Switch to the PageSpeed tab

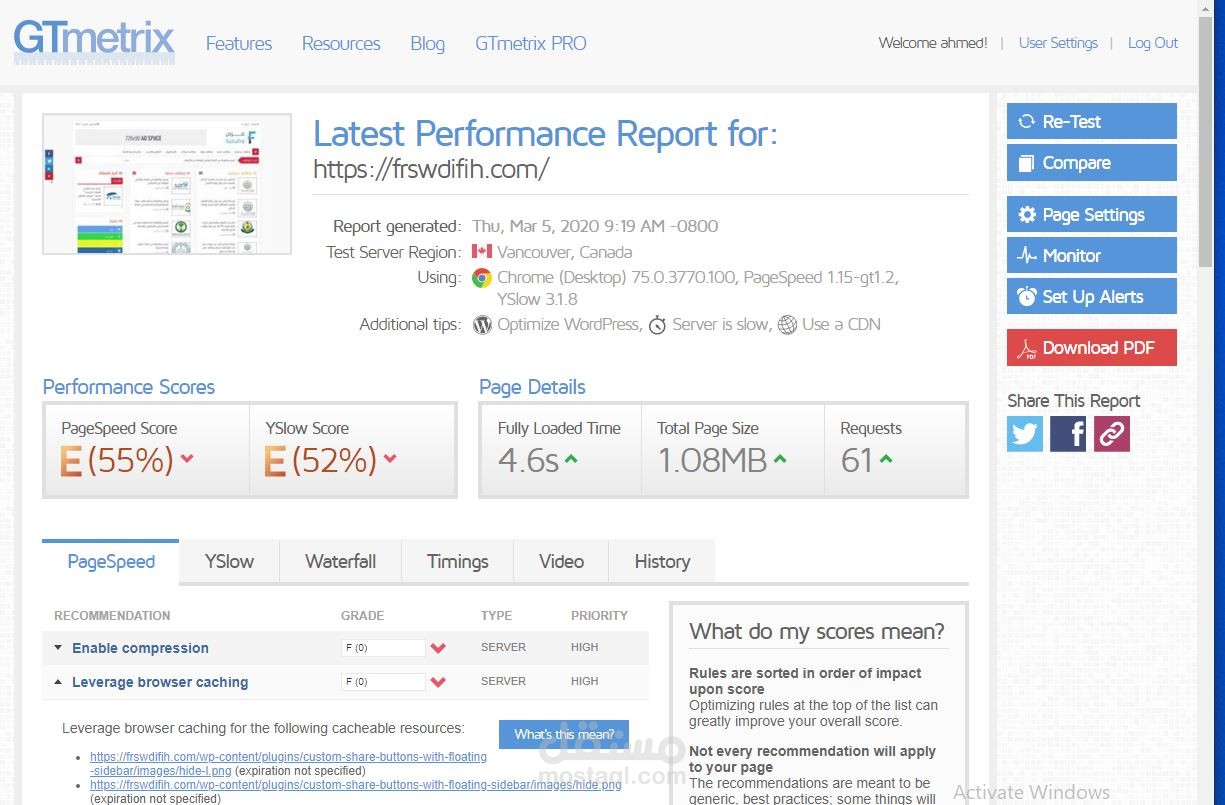(111, 562)
